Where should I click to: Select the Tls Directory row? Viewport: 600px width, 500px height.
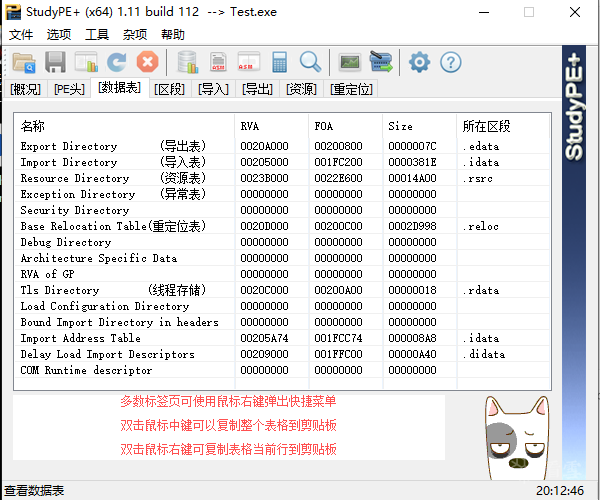[x=282, y=290]
